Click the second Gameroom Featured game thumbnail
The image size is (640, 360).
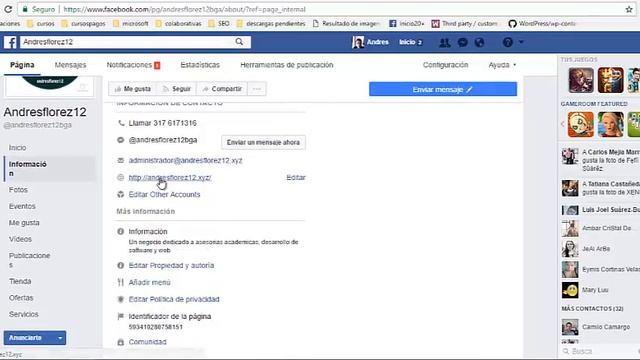[611, 124]
